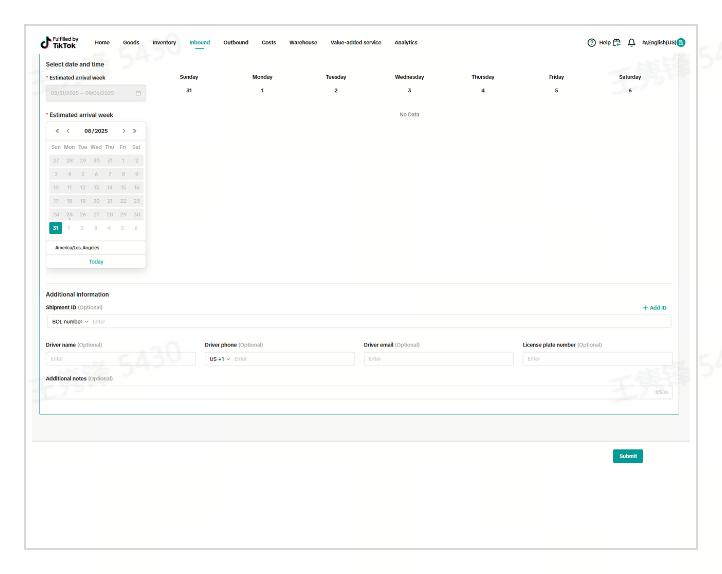Select the Inbound tab
This screenshot has width=722, height=574.
tap(200, 42)
